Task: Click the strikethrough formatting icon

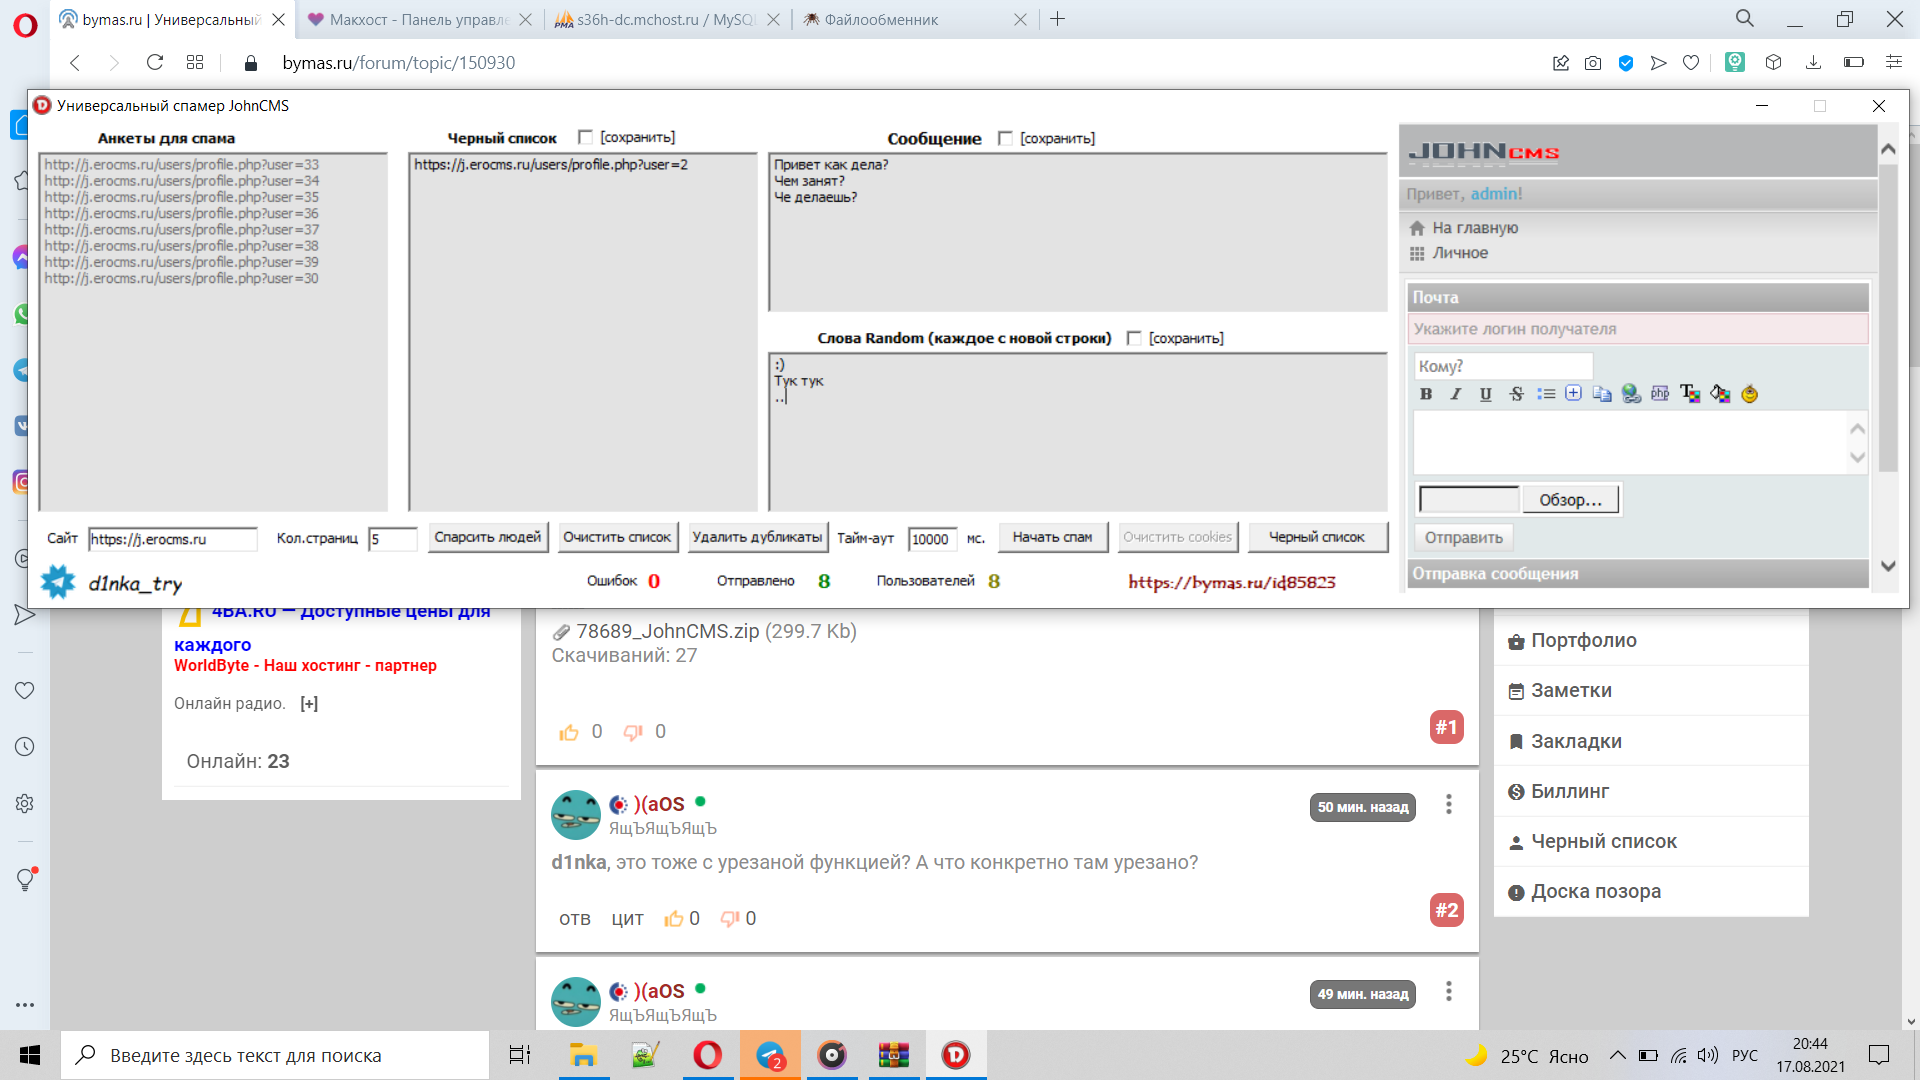Action: (x=1516, y=394)
